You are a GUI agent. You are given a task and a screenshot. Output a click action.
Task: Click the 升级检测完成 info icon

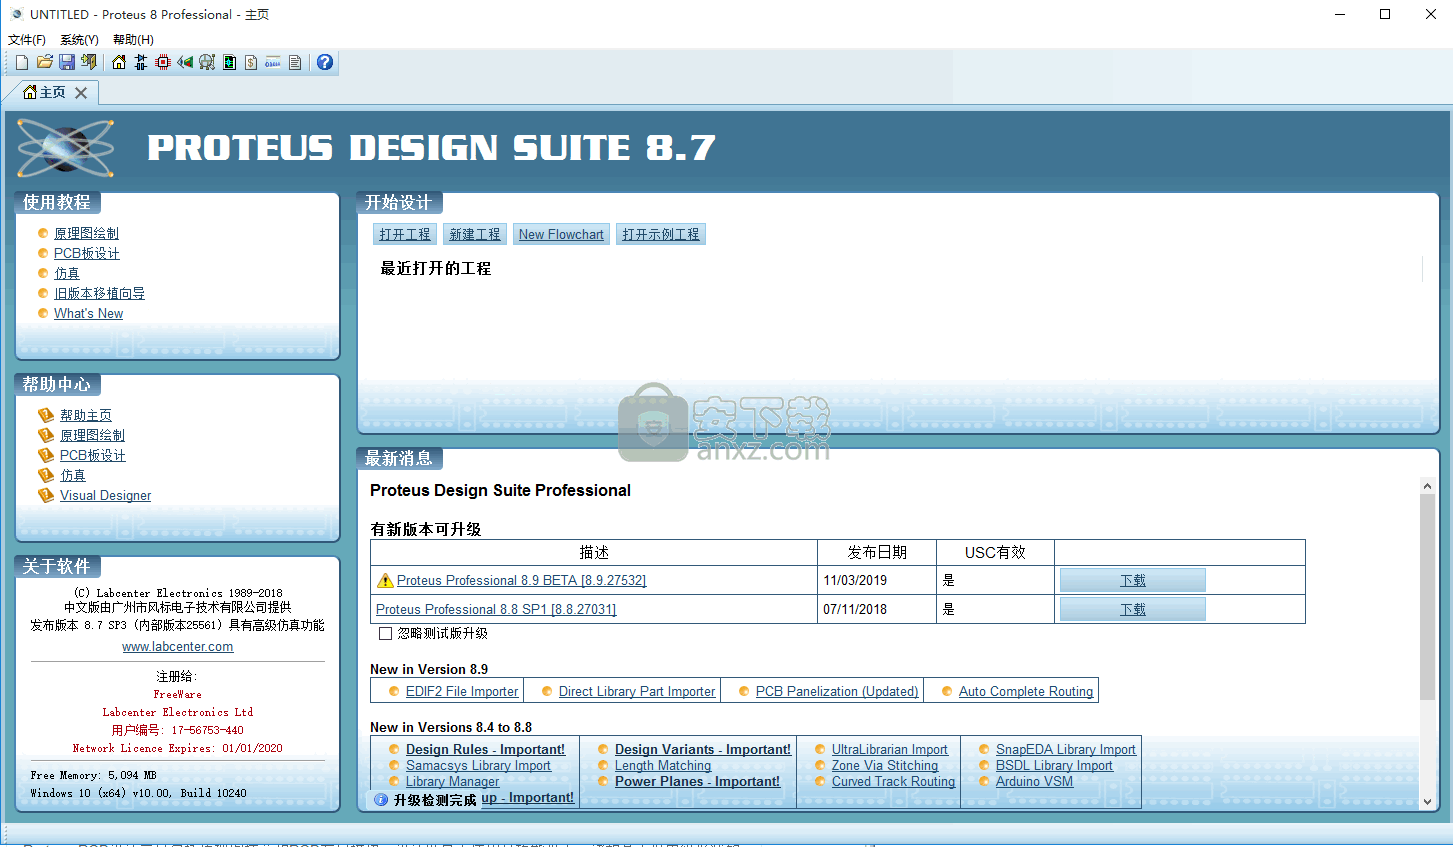click(381, 800)
